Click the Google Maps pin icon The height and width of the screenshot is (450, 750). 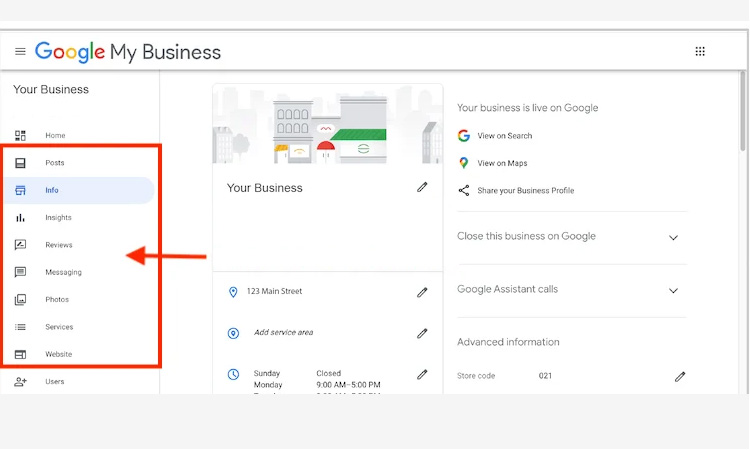463,163
